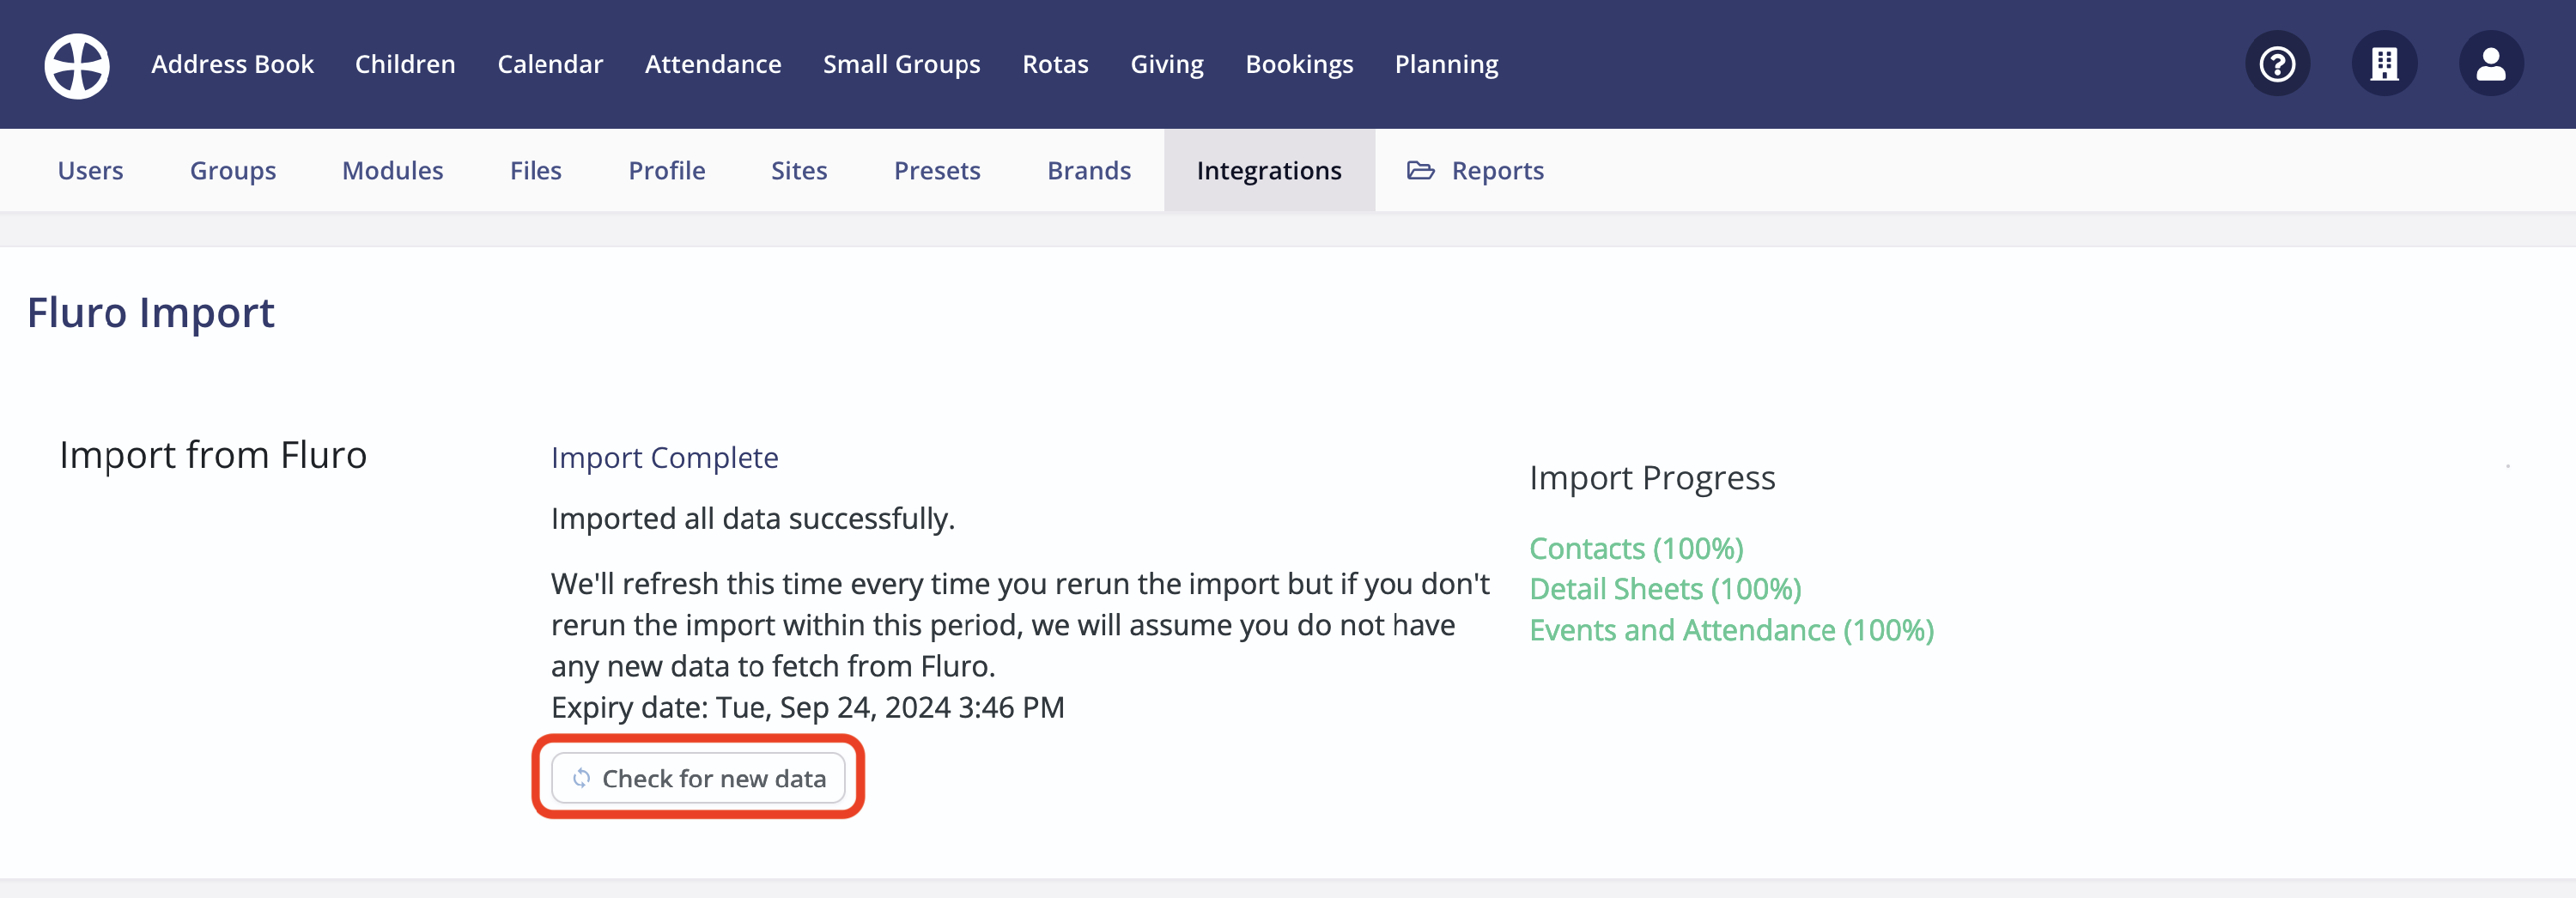
Task: Click the building organization icon
Action: (2384, 63)
